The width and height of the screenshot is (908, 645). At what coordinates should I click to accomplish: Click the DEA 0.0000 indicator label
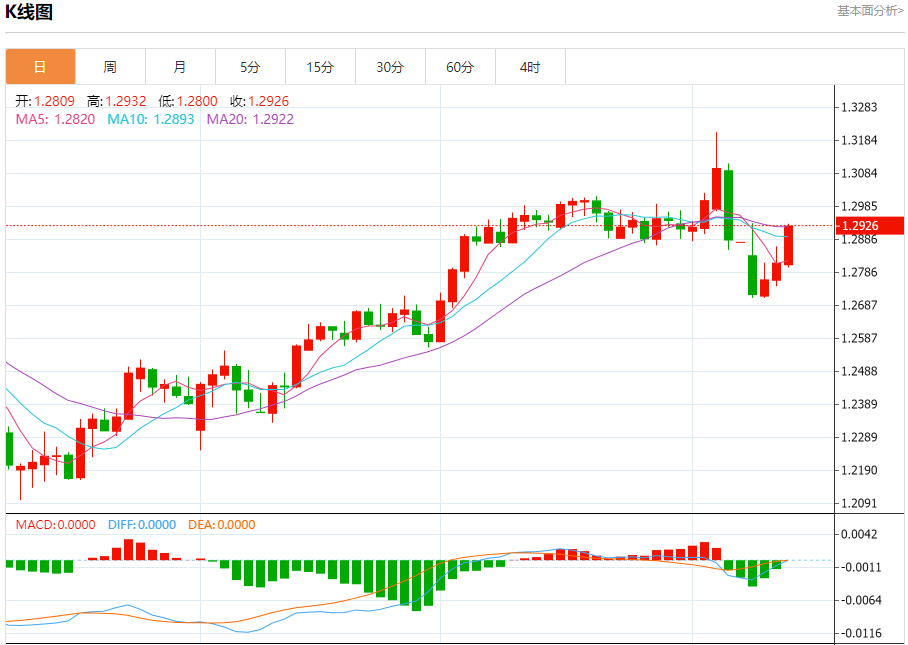coord(222,525)
